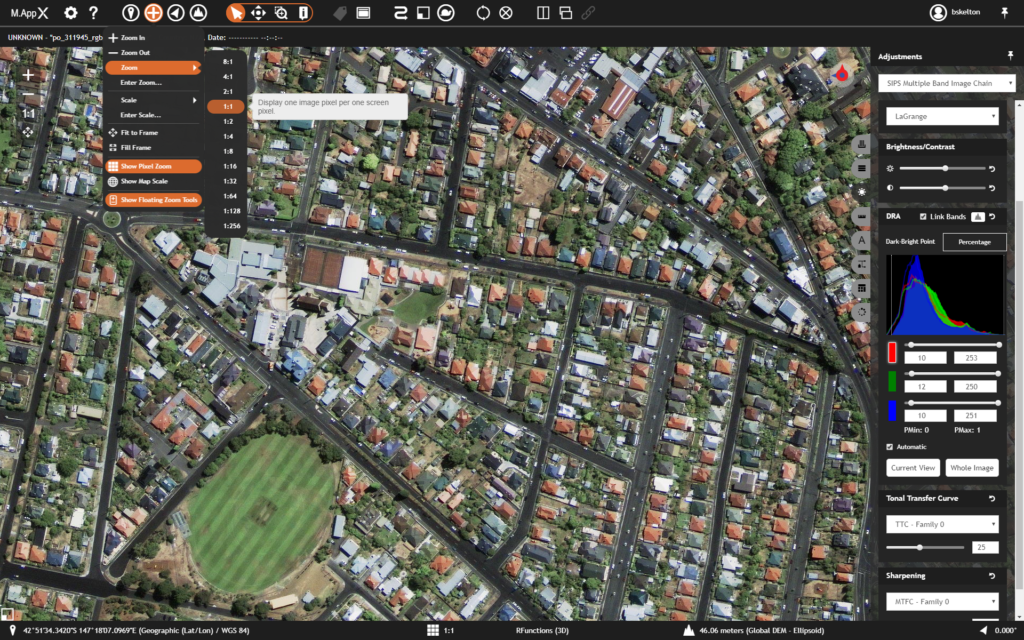This screenshot has width=1024, height=640.
Task: Toggle the Link Bands checkbox in DRA
Action: coord(923,217)
